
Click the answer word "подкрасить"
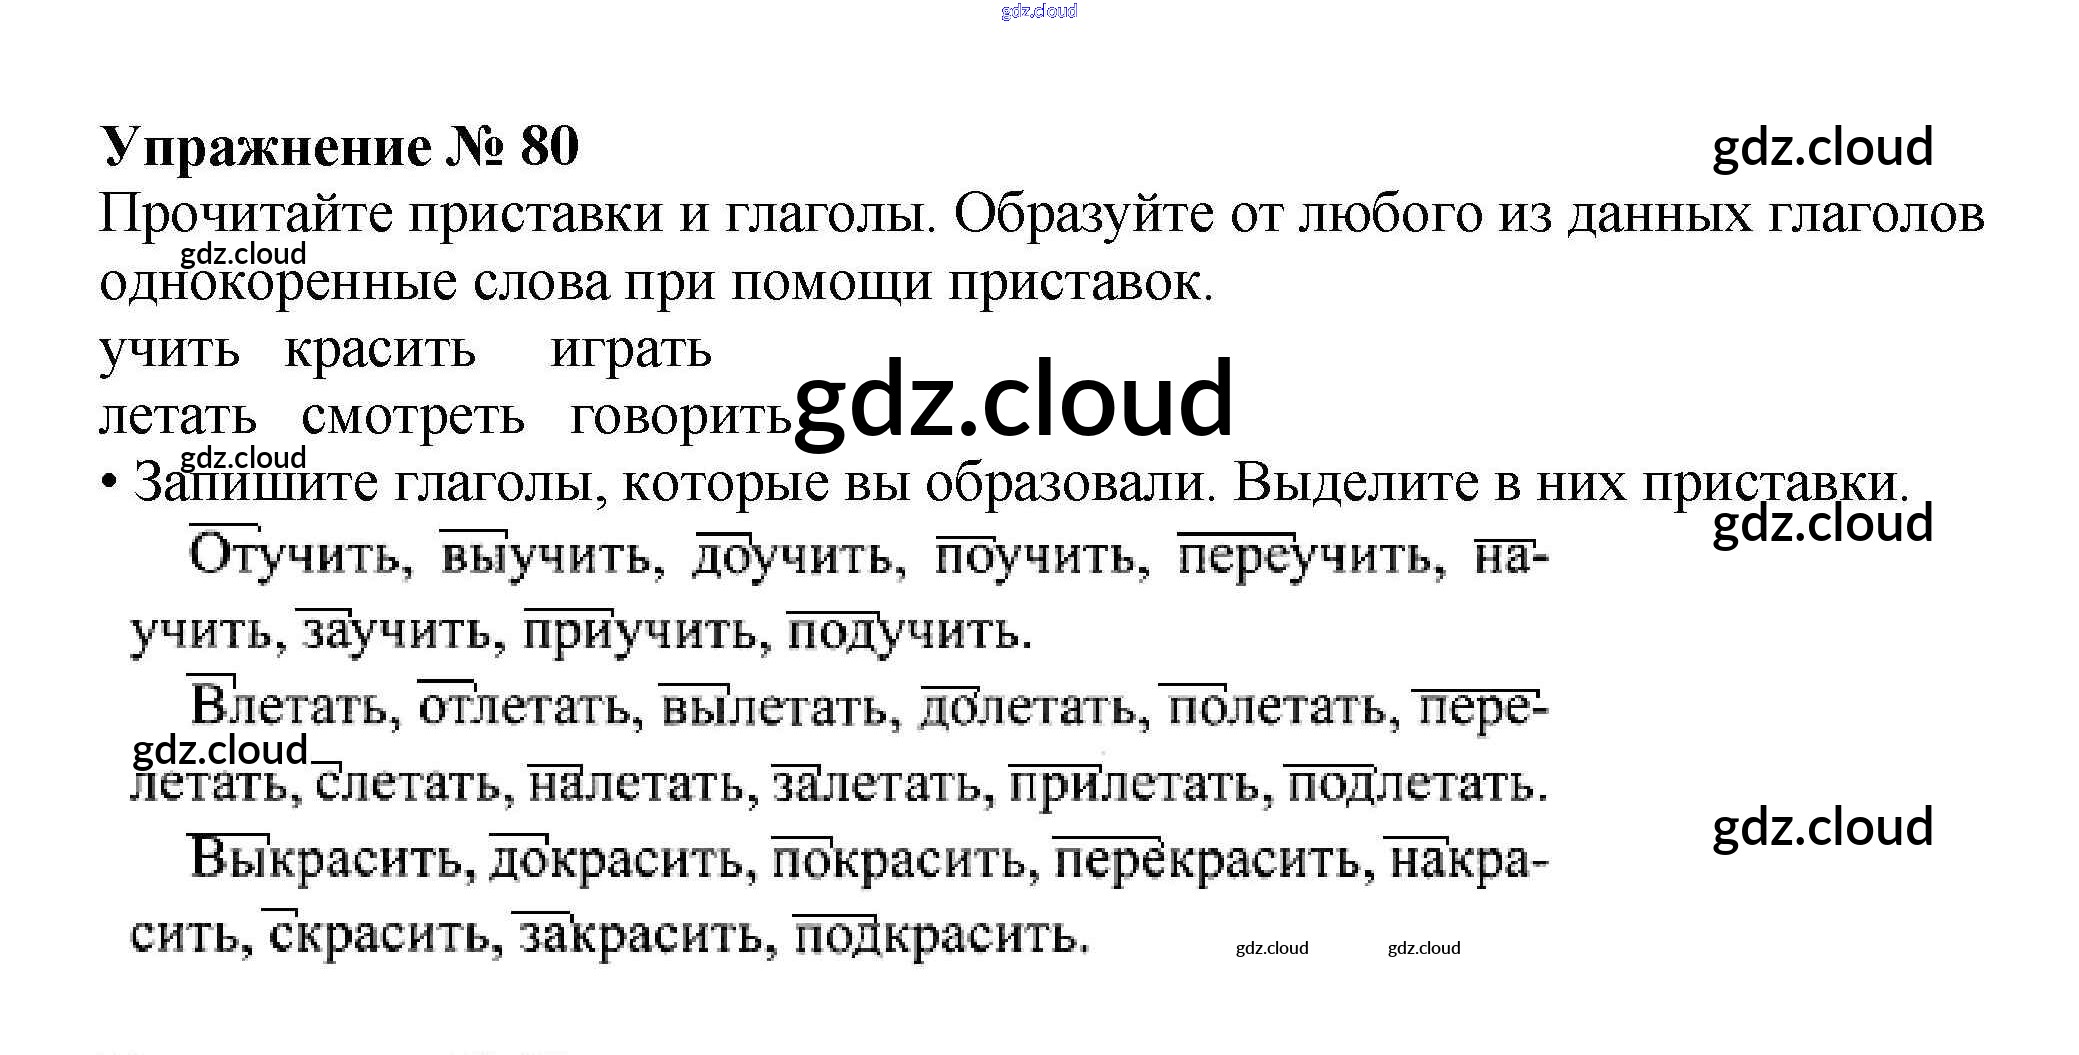point(938,936)
